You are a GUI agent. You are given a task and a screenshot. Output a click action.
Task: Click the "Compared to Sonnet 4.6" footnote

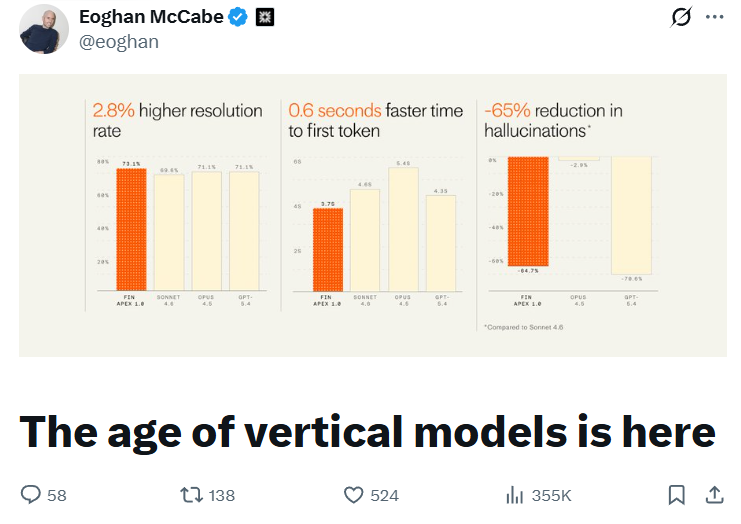pyautogui.click(x=524, y=327)
